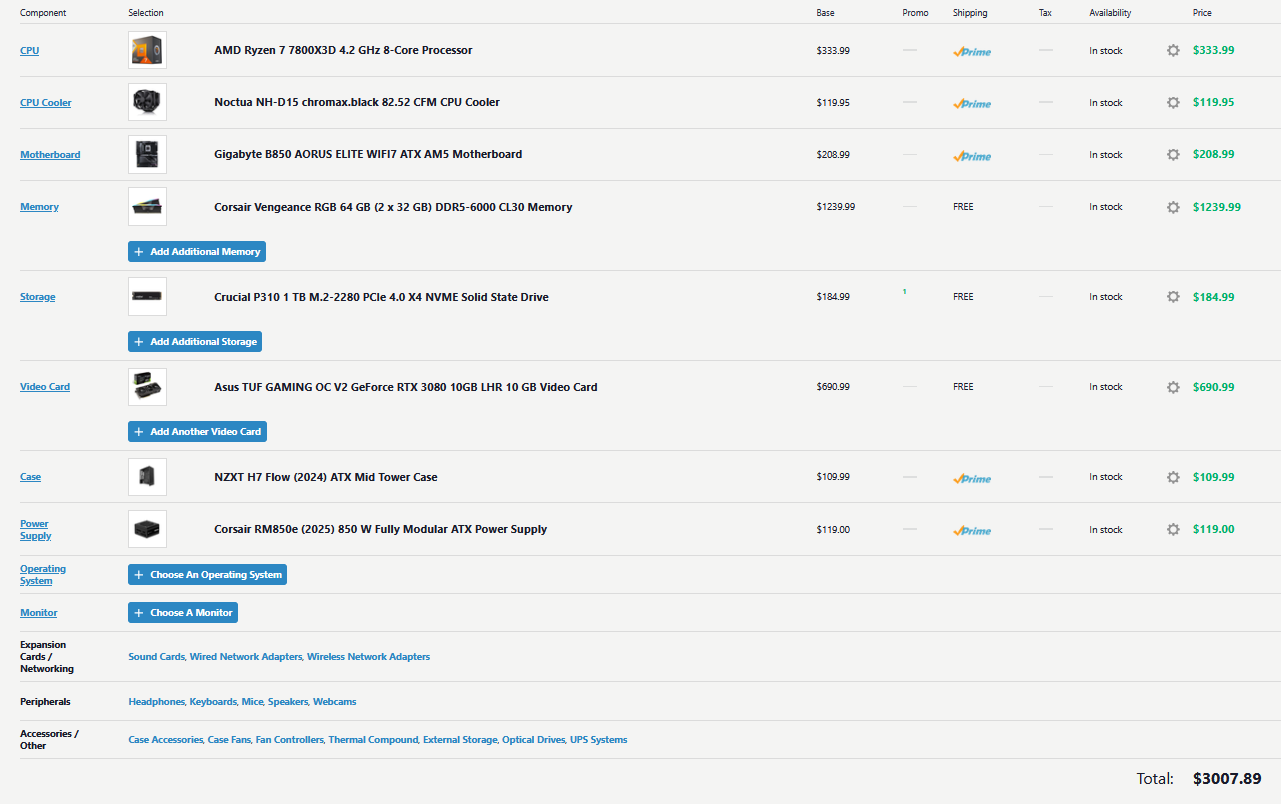Browse Keyboards peripherals link
This screenshot has width=1281, height=804.
[213, 702]
